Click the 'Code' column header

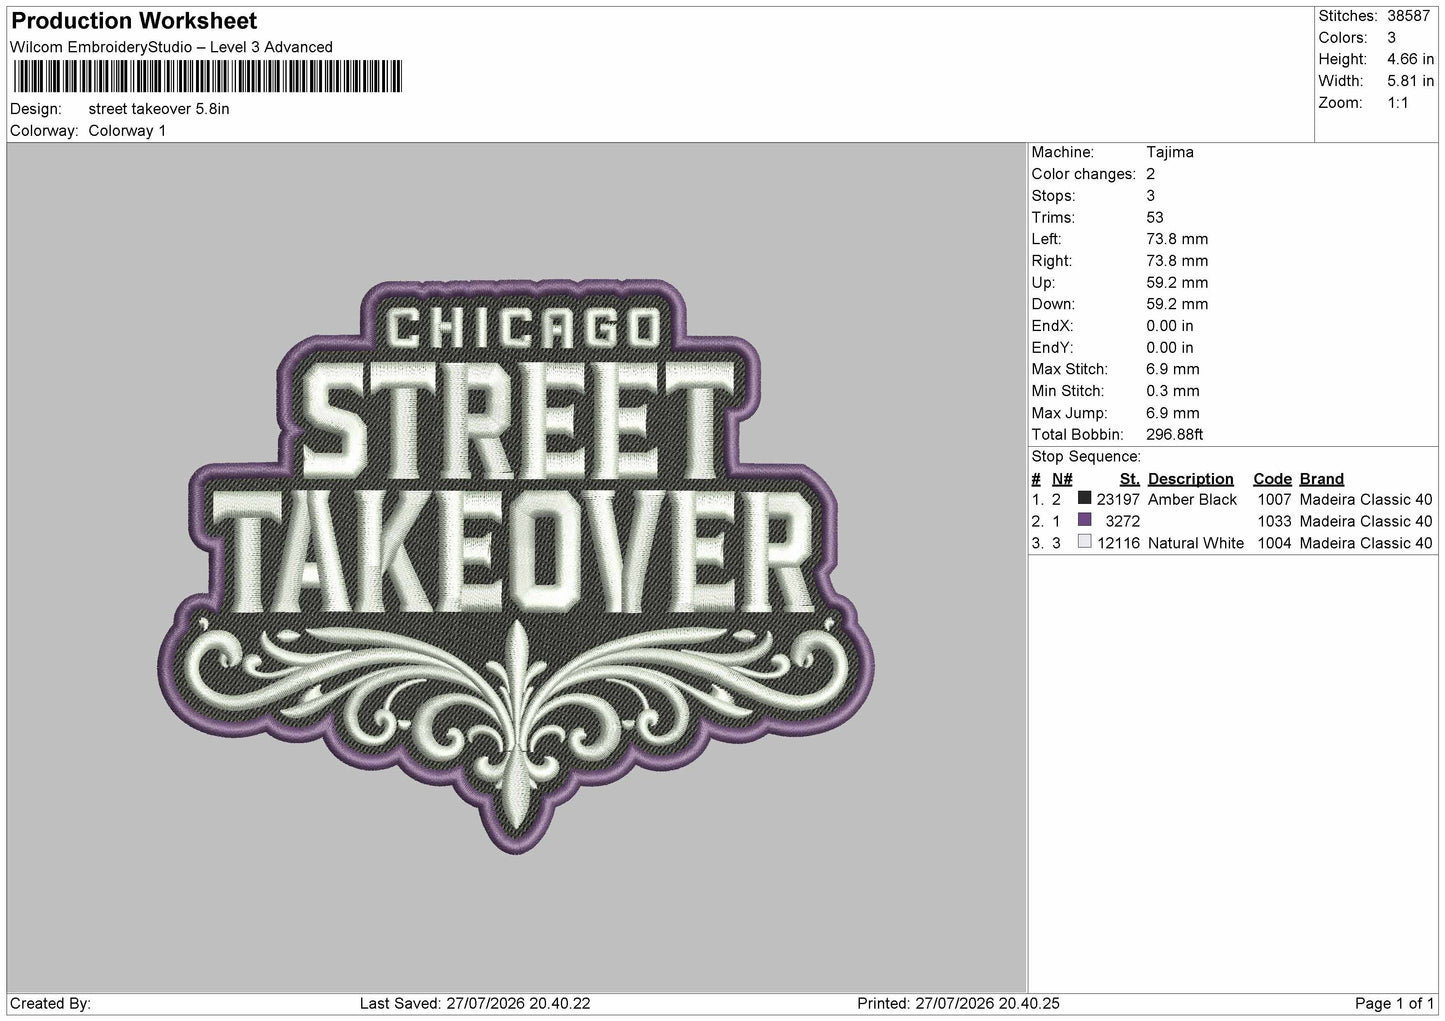click(1273, 479)
